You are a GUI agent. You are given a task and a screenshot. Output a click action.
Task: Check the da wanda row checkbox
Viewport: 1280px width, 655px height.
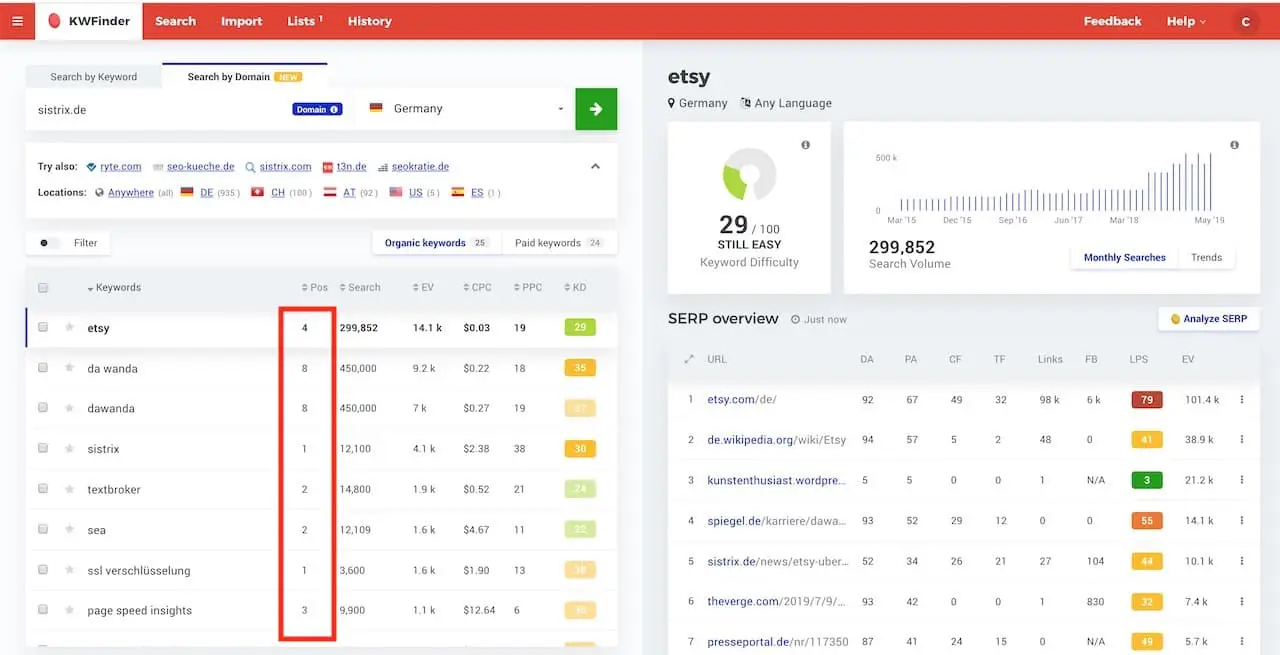point(43,368)
